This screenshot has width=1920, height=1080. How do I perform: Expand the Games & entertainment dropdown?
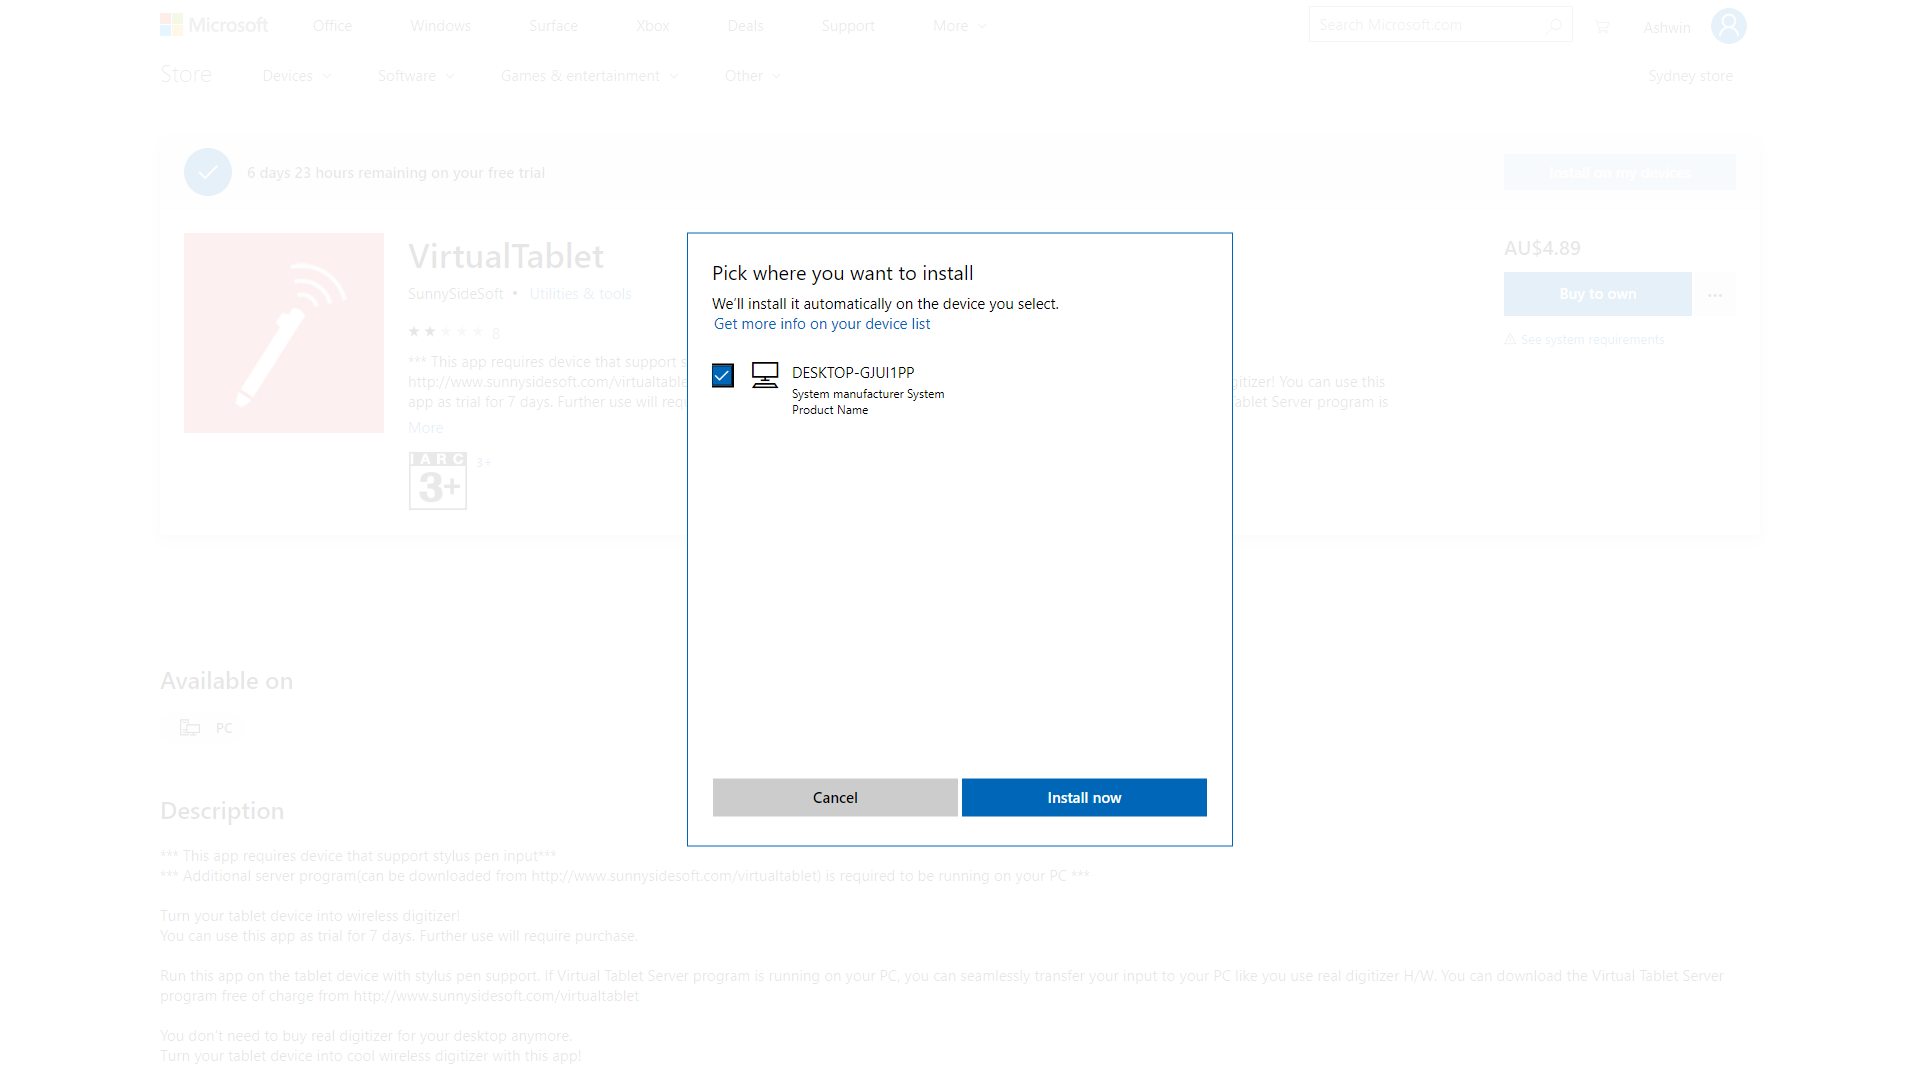(589, 76)
